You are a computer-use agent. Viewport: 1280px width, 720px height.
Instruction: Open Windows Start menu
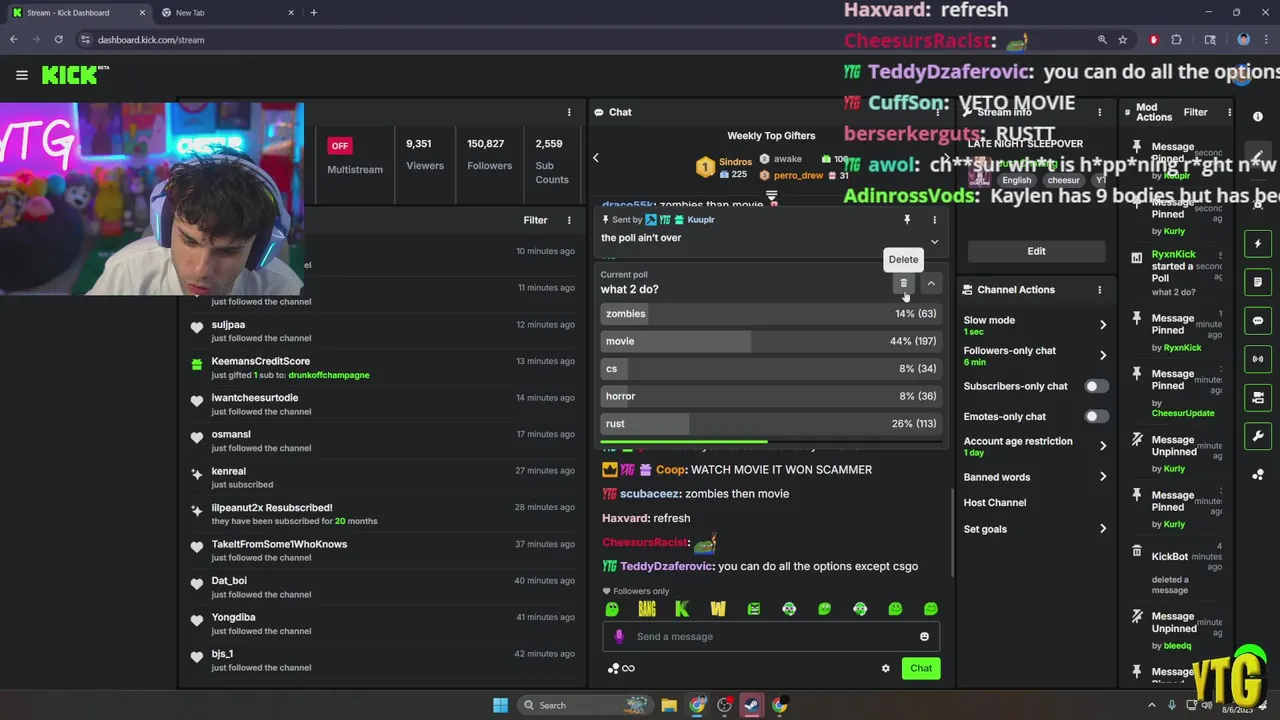coord(500,705)
